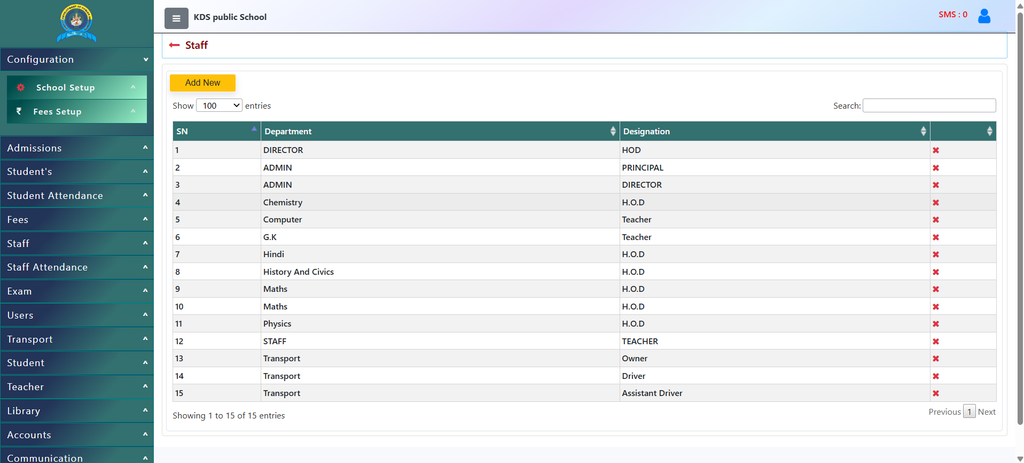The height and width of the screenshot is (463, 1024).
Task: Select page 1 in pagination
Action: (969, 412)
